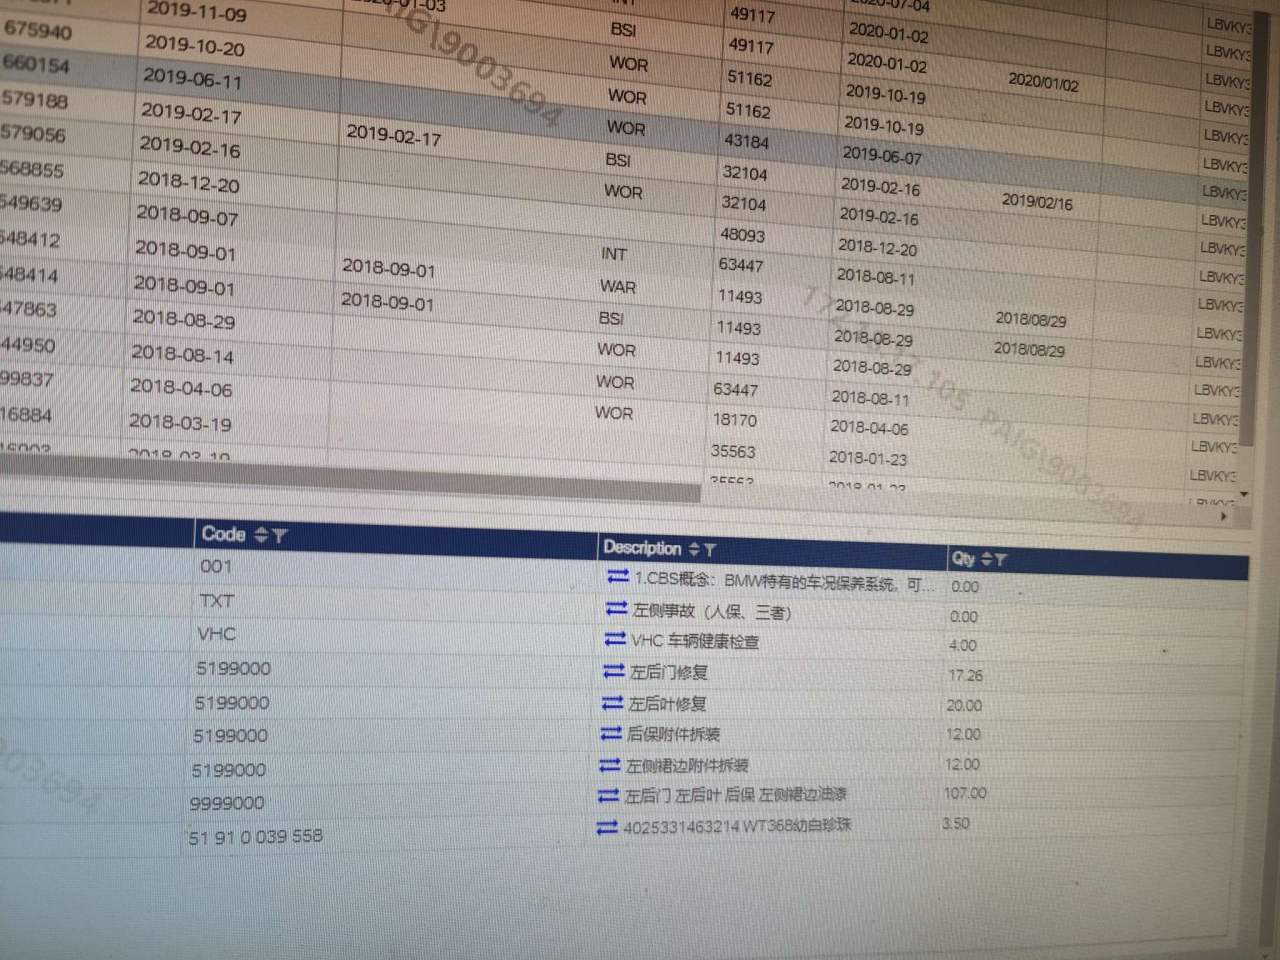The height and width of the screenshot is (960, 1280).
Task: Click the code cell 9999000
Action: (227, 803)
